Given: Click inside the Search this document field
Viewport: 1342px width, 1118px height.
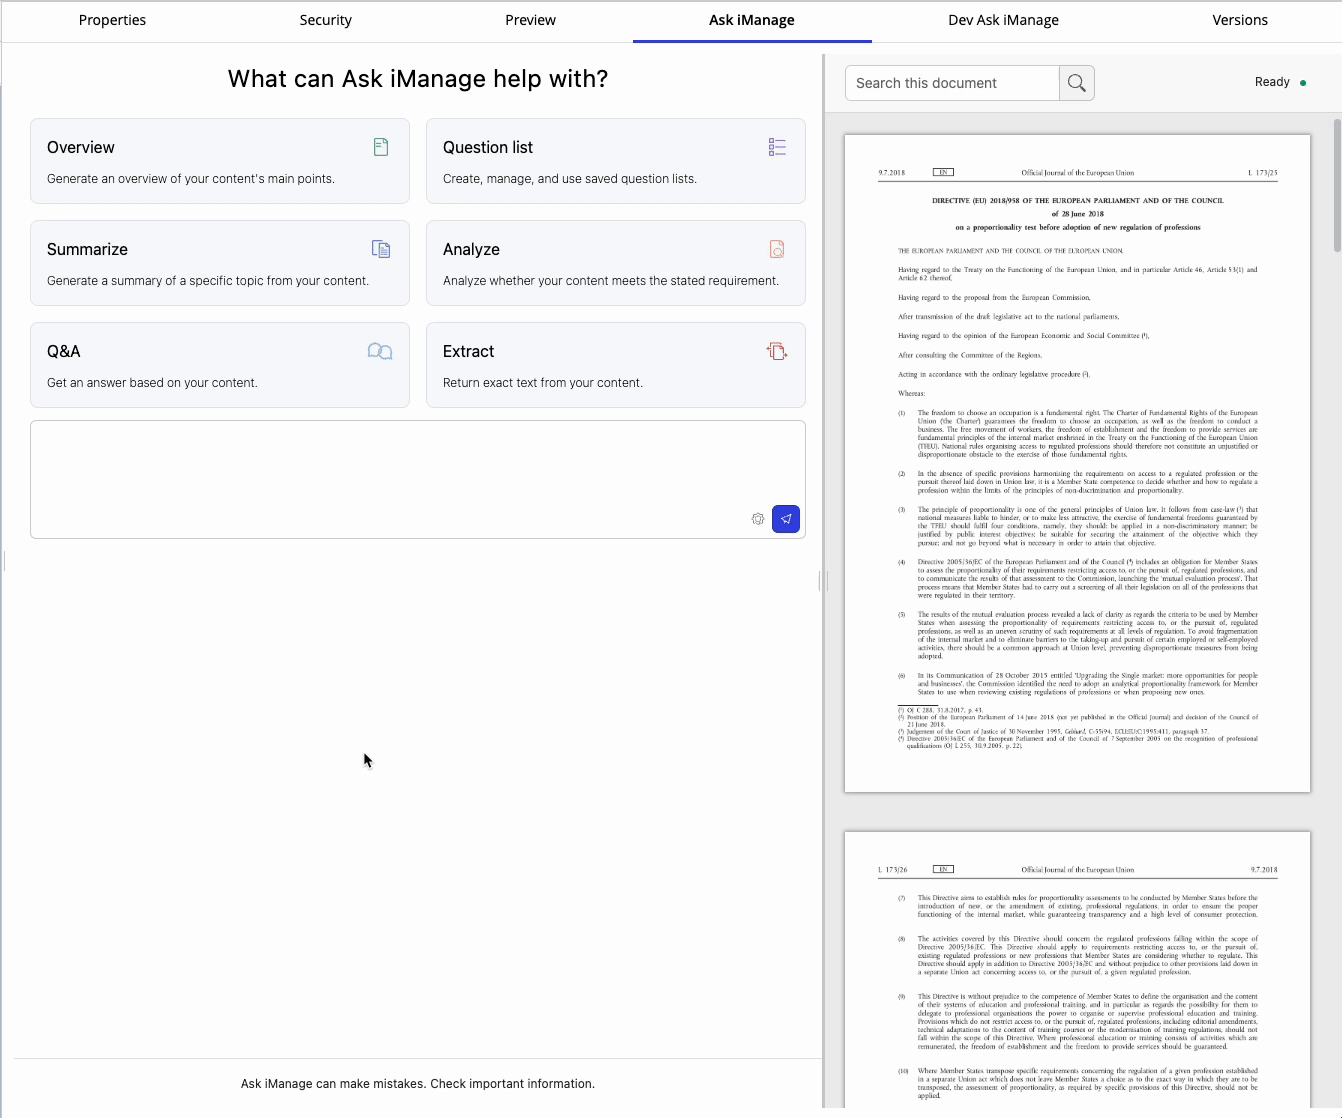Looking at the screenshot, I should click(950, 83).
